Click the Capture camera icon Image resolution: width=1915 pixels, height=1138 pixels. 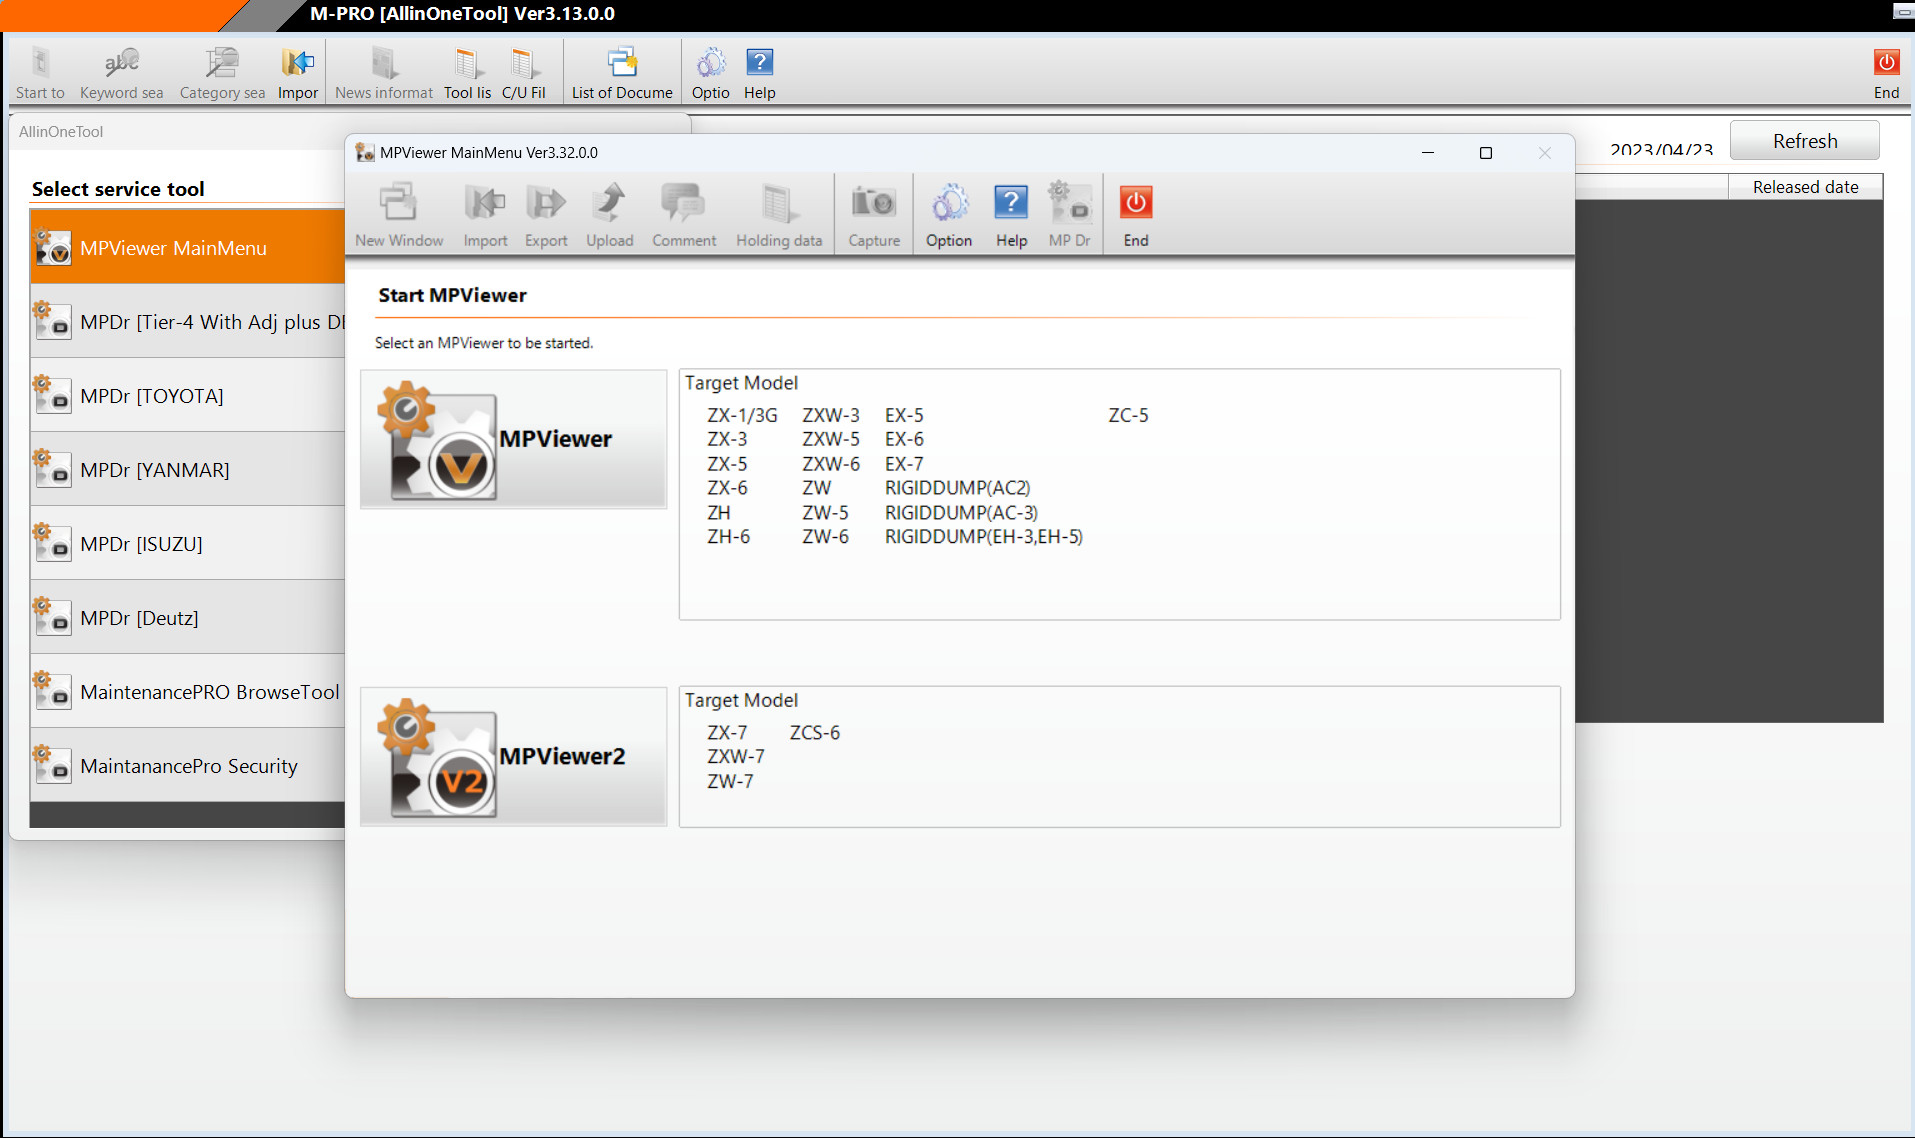pyautogui.click(x=874, y=214)
